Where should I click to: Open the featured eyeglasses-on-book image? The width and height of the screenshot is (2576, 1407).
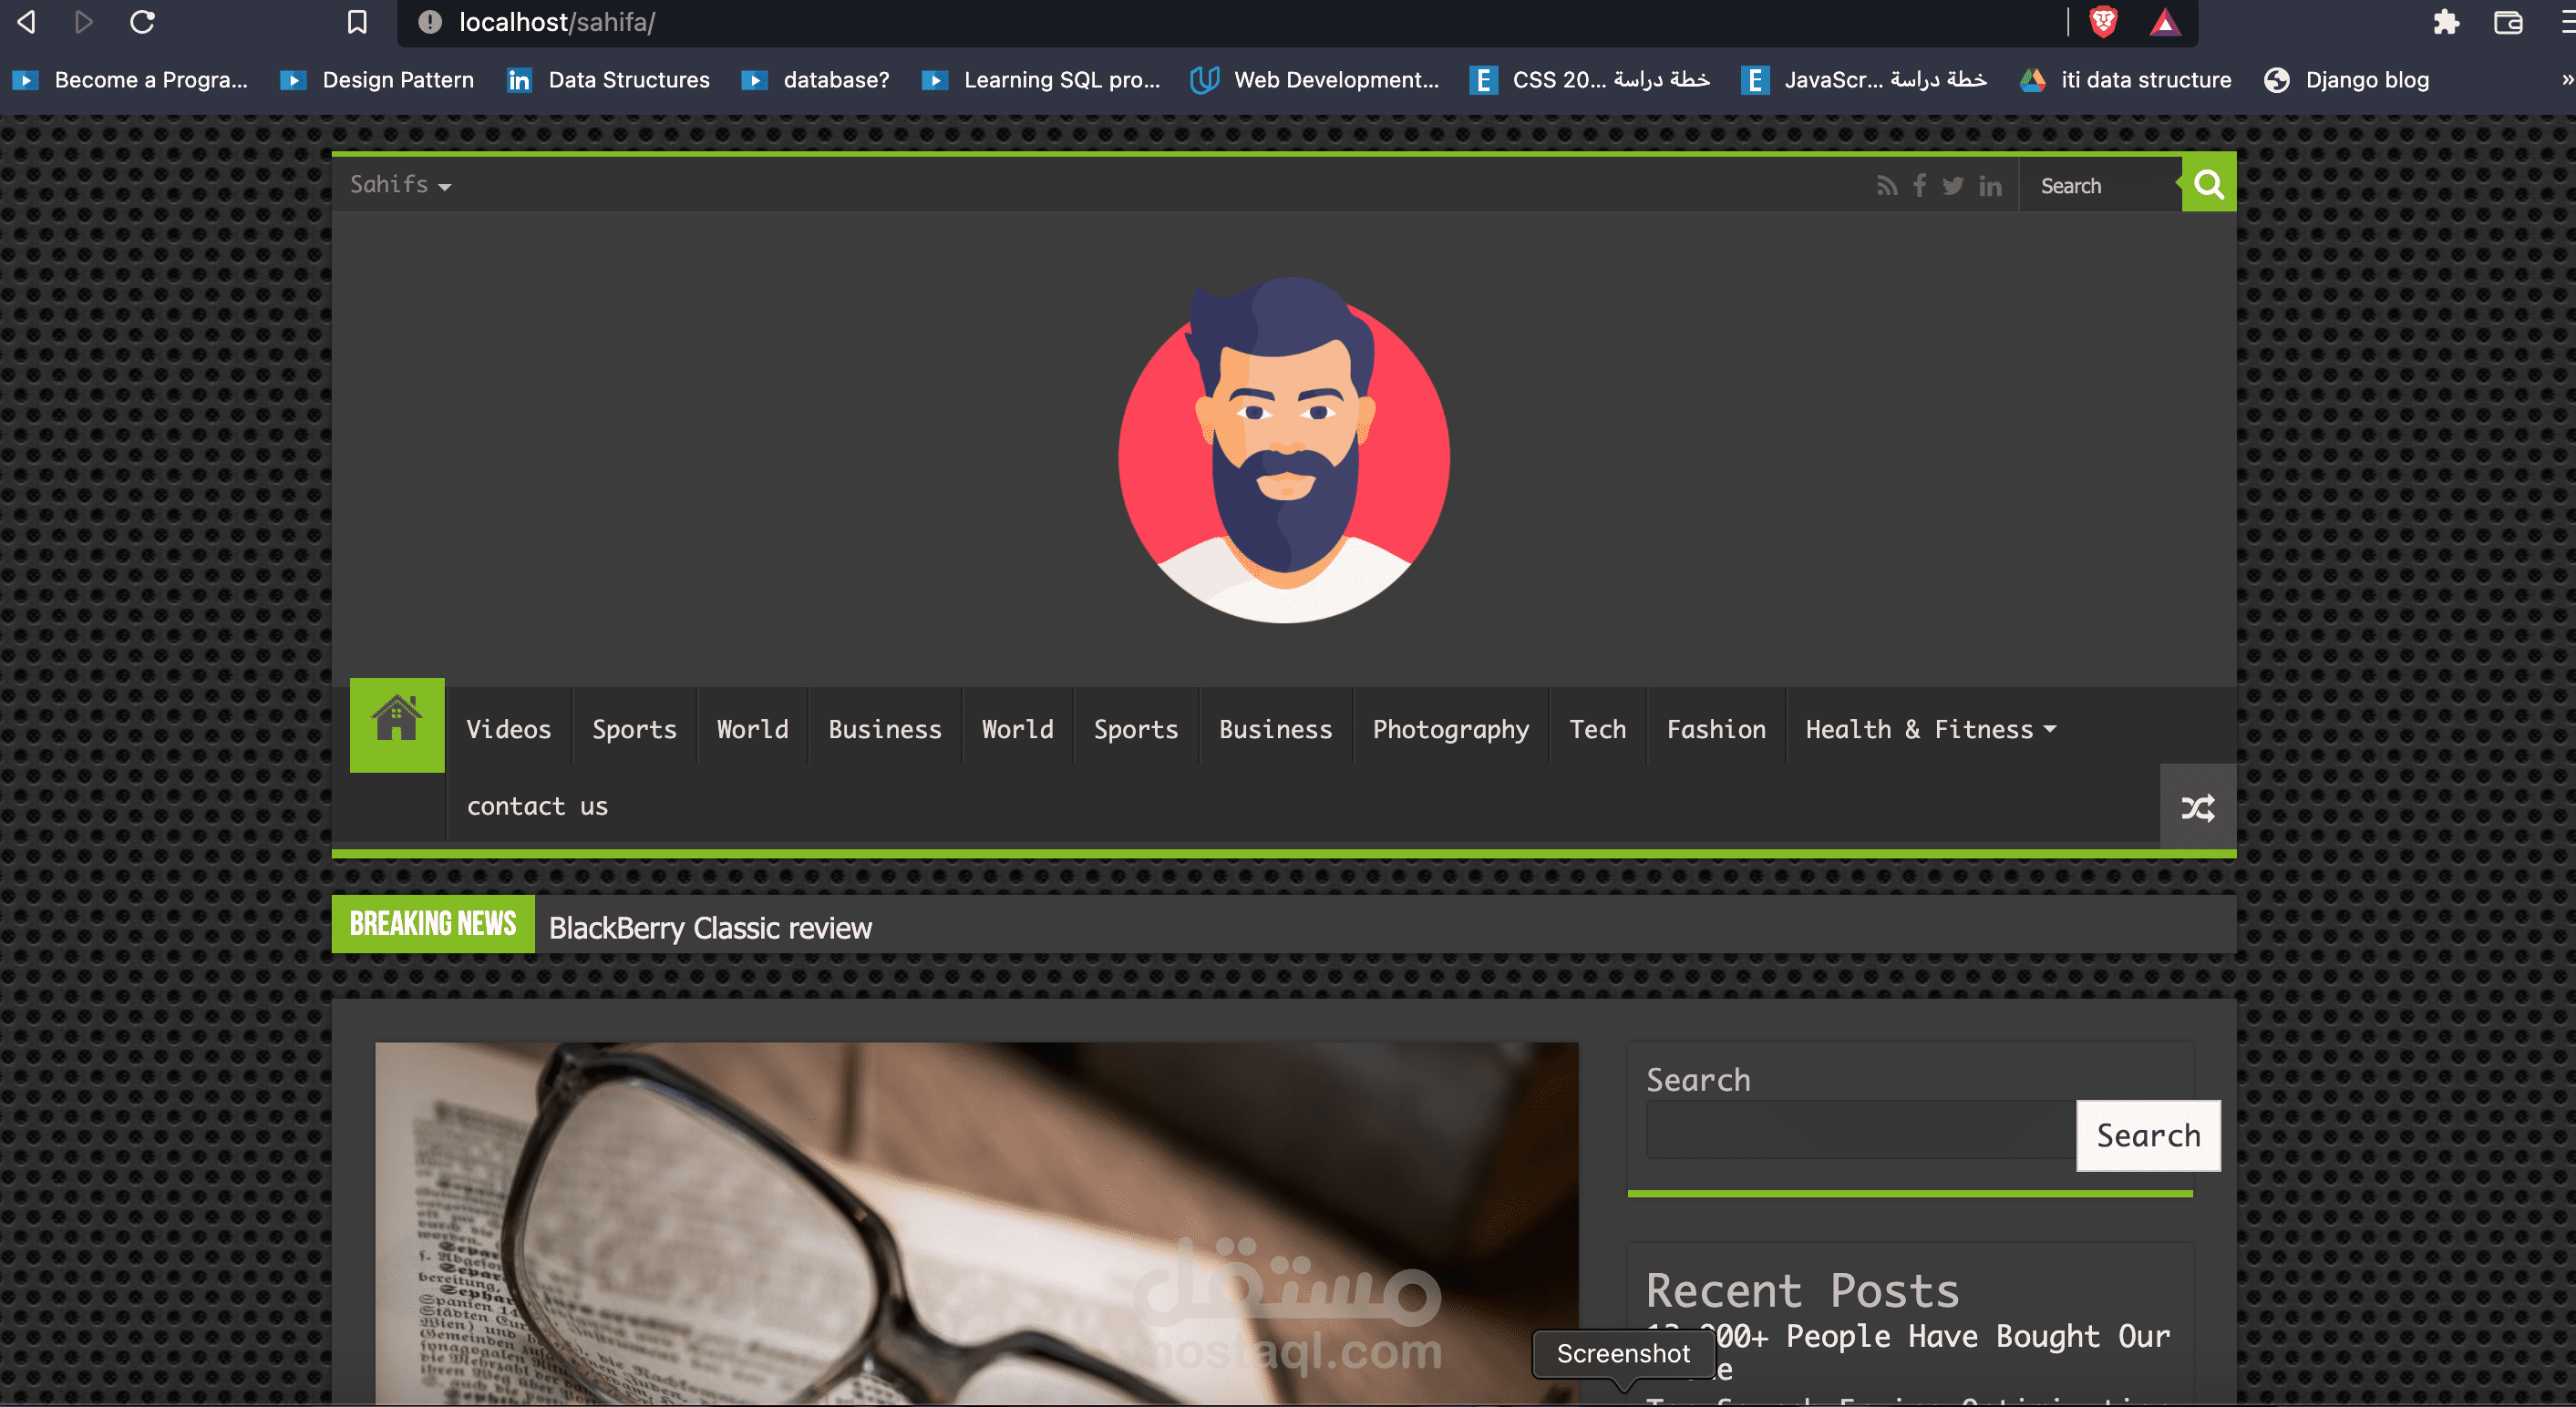pos(976,1223)
